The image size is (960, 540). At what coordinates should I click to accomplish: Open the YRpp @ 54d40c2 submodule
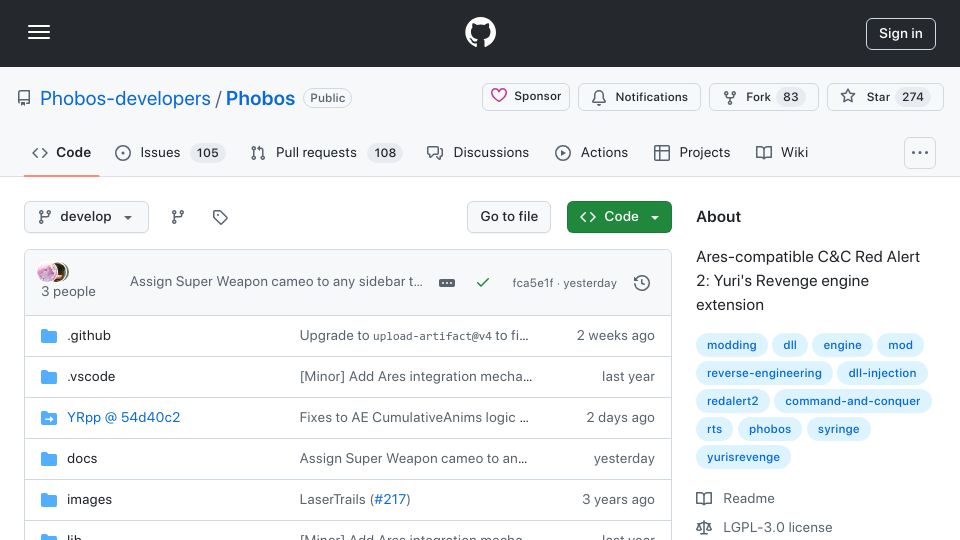coord(124,418)
